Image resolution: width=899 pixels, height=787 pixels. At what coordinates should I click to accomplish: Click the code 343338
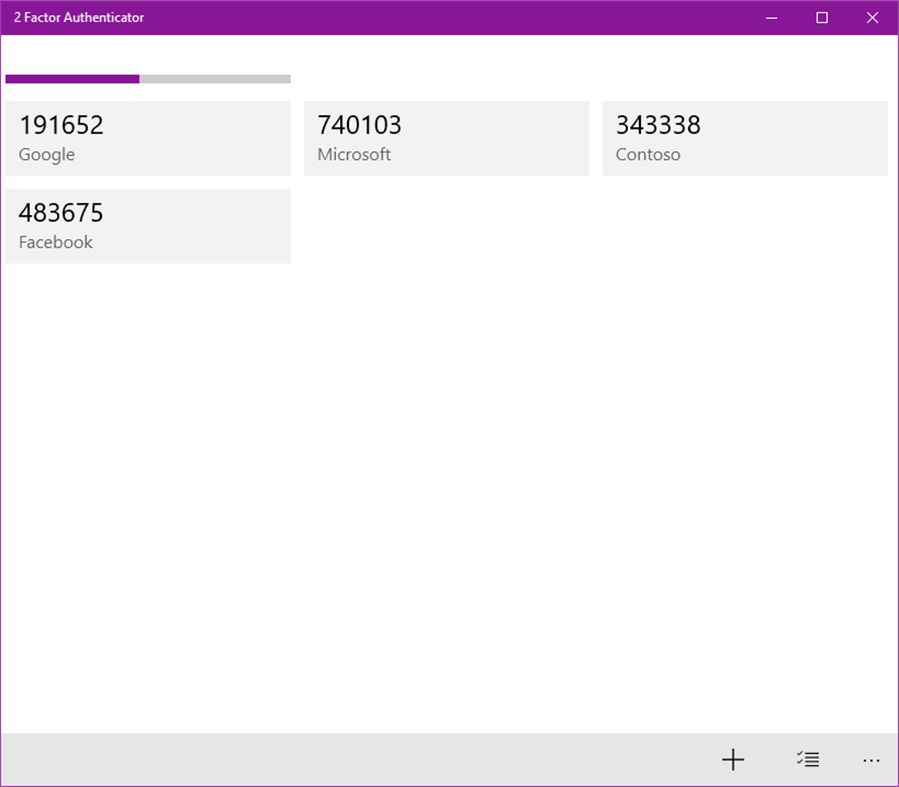[x=658, y=125]
